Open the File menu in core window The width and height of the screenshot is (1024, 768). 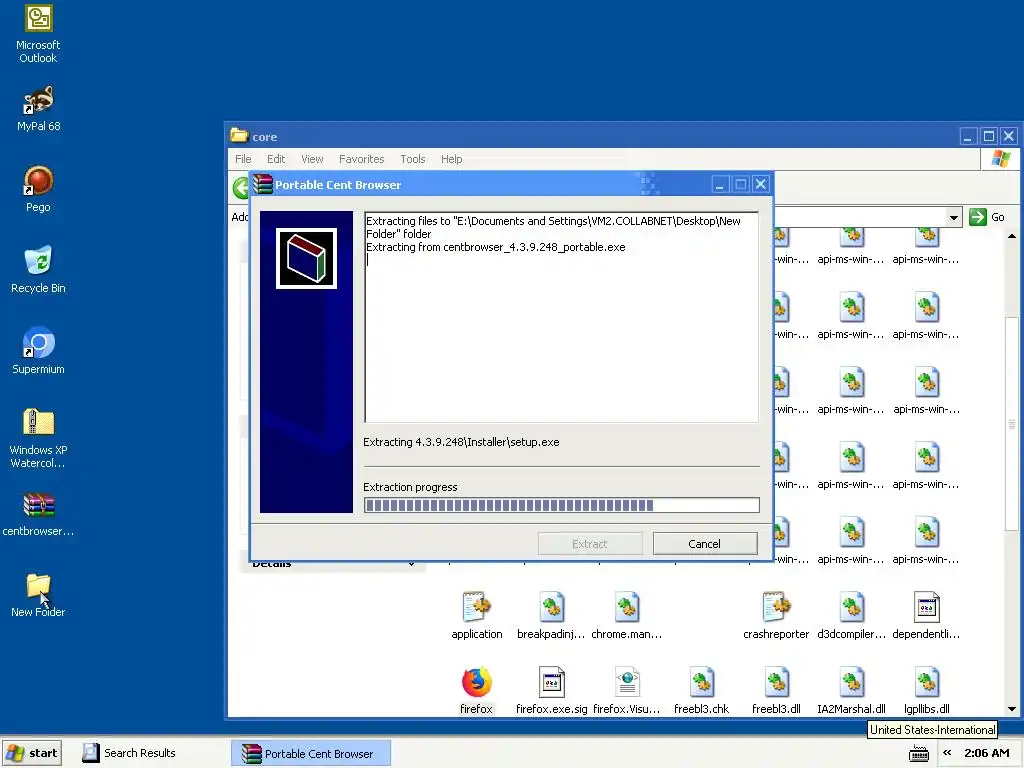(243, 159)
